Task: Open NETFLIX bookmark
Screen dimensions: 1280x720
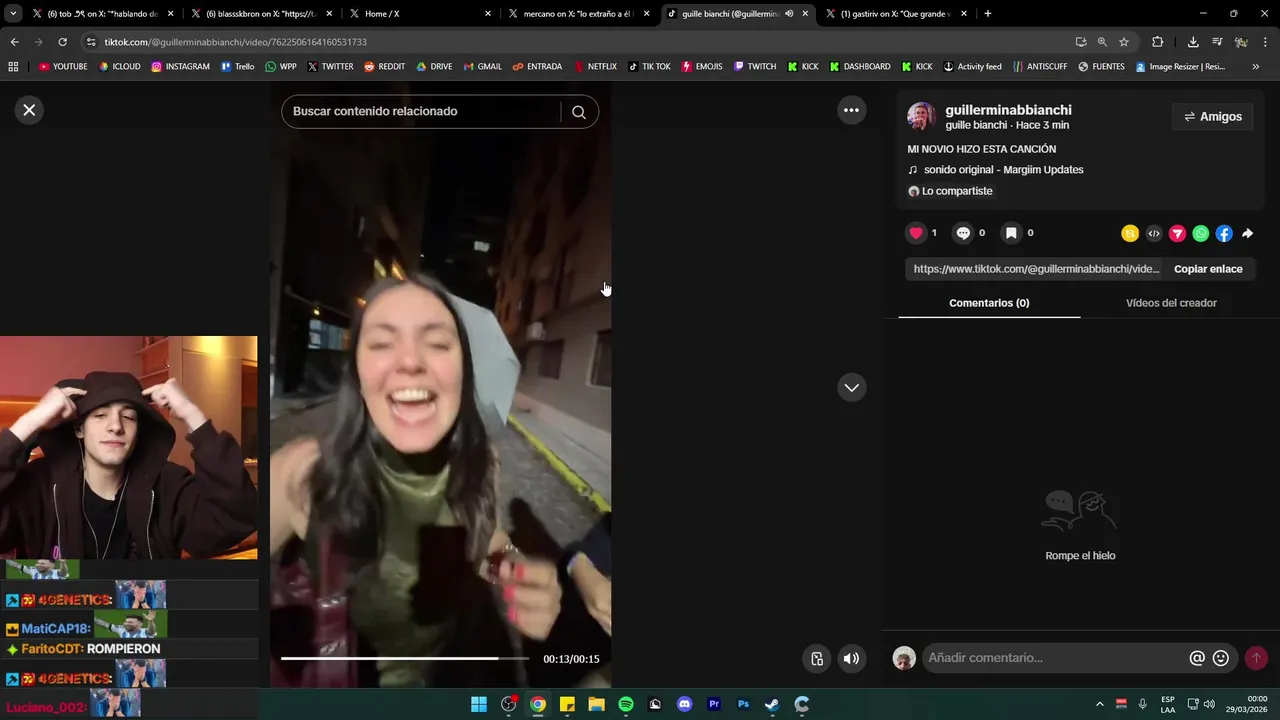Action: point(595,67)
